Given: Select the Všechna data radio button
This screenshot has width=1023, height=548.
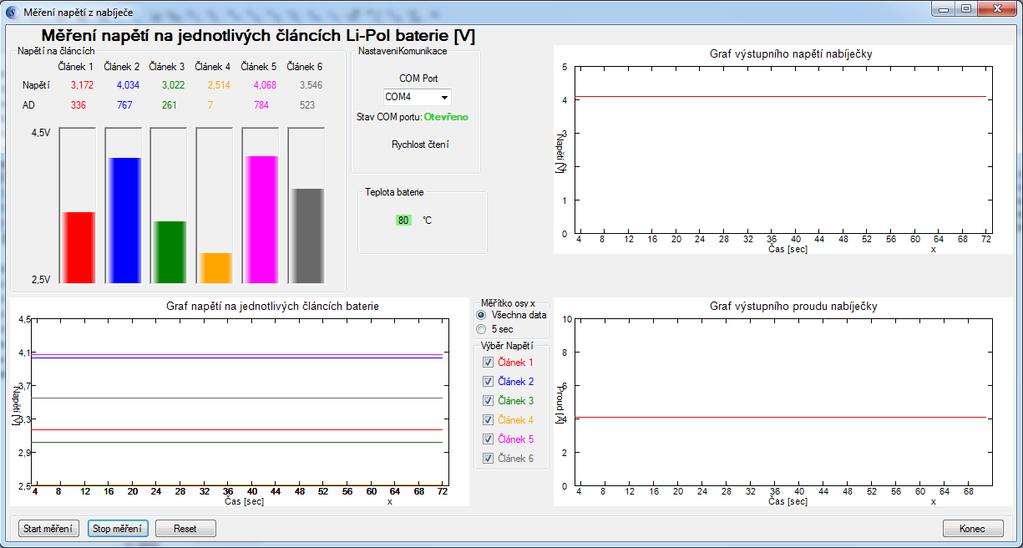Looking at the screenshot, I should [482, 315].
